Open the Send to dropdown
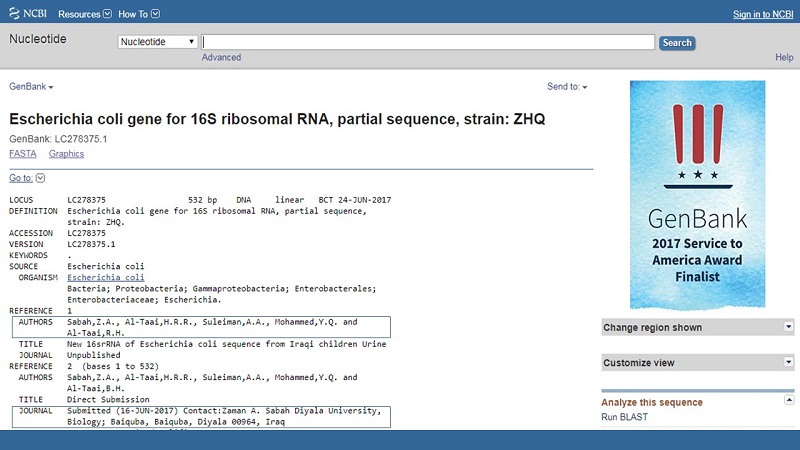 tap(567, 87)
